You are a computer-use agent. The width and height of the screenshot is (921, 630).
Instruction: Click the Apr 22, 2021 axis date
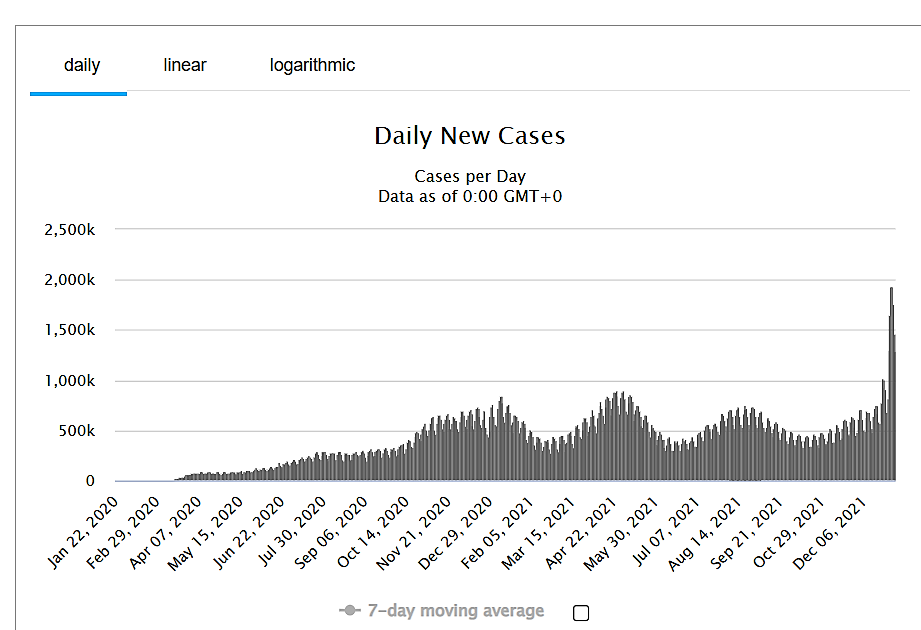581,533
